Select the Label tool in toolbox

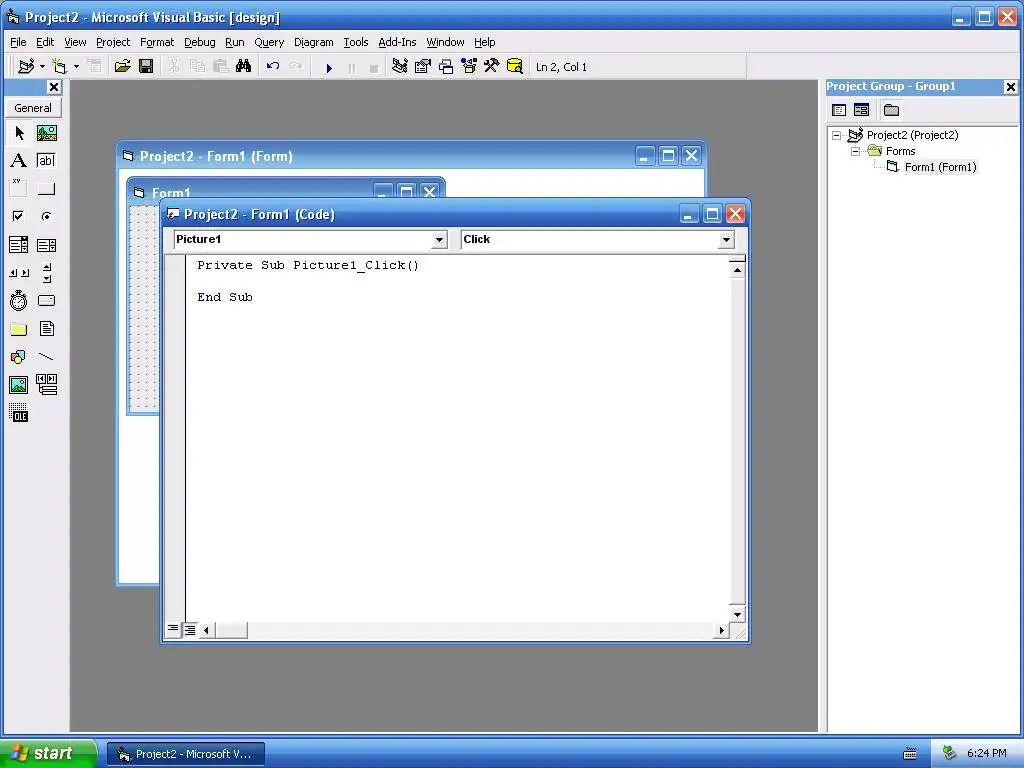[x=19, y=161]
